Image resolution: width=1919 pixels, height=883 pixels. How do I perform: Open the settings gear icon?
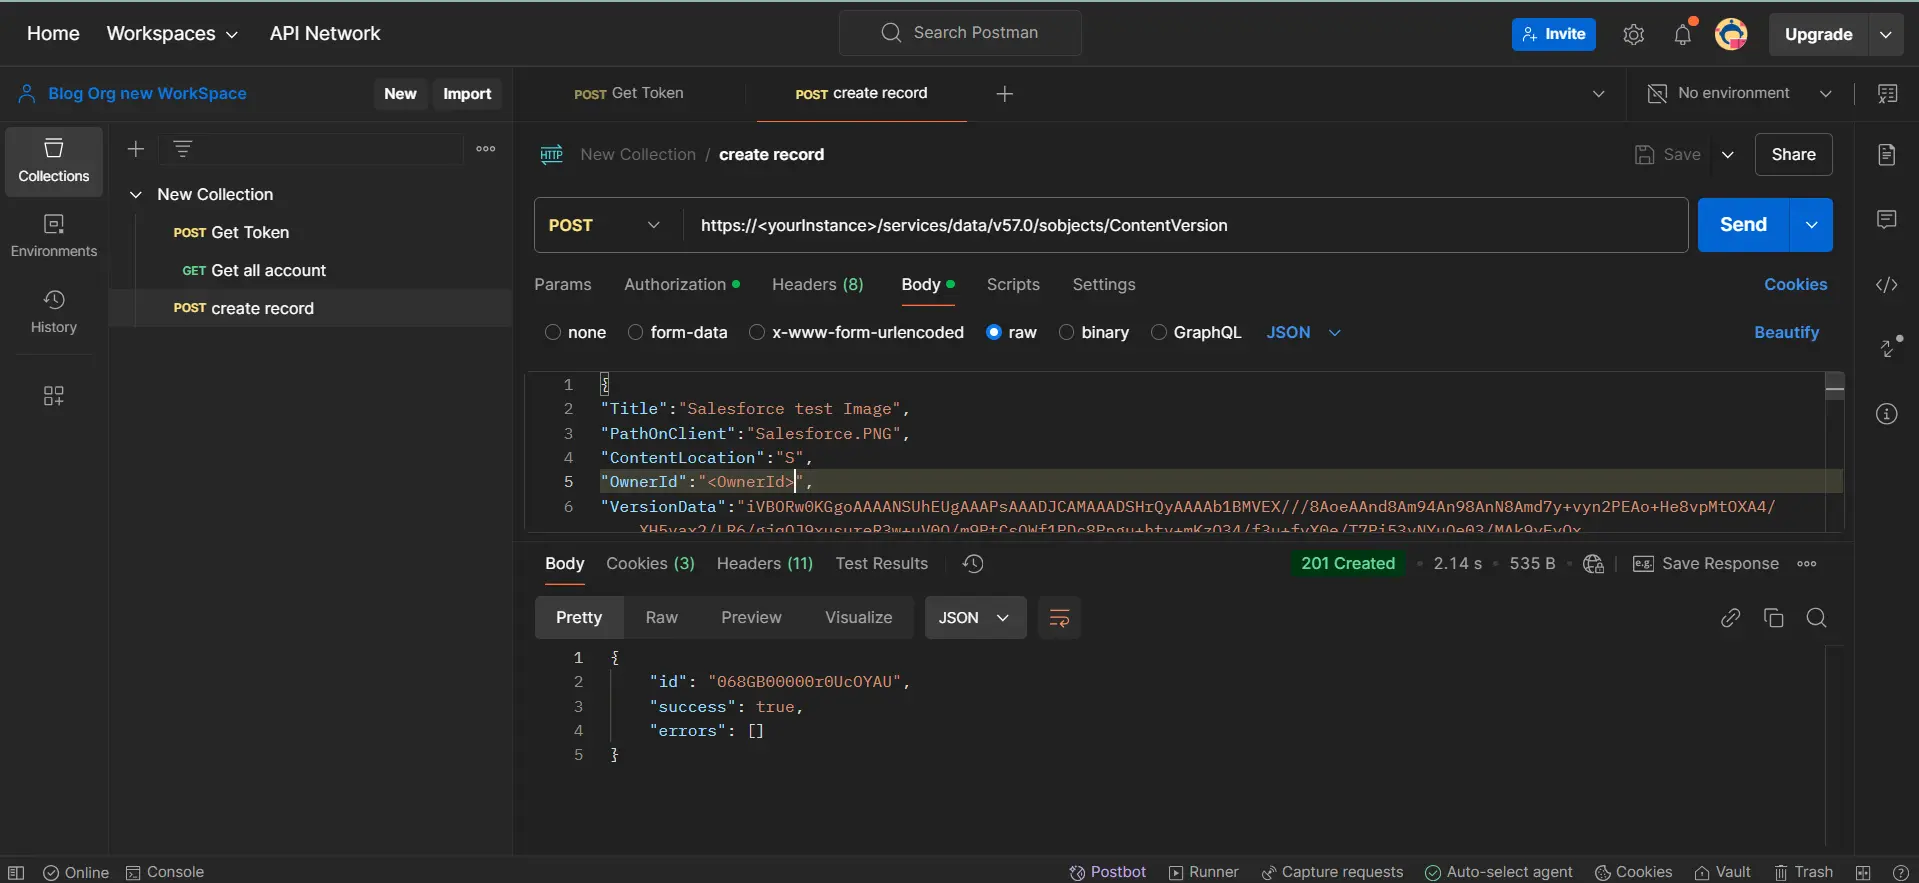1633,34
